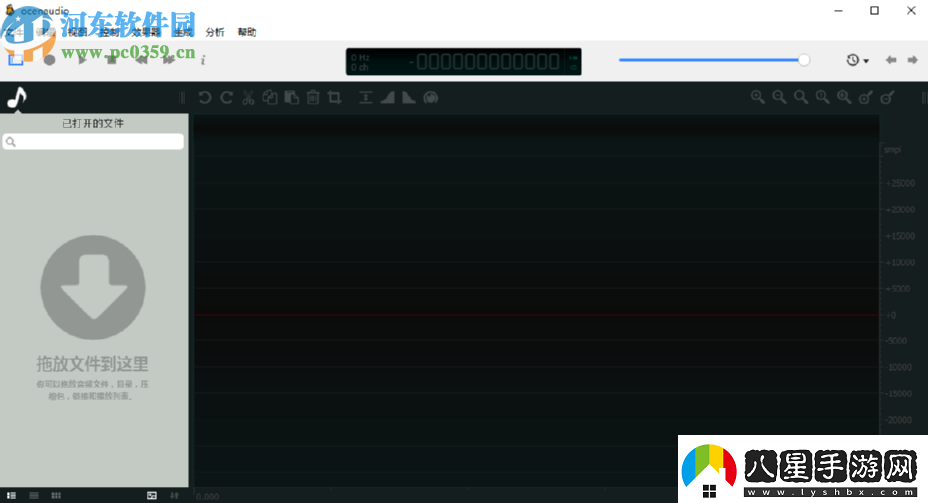Click the music note opened files icon

(17, 98)
